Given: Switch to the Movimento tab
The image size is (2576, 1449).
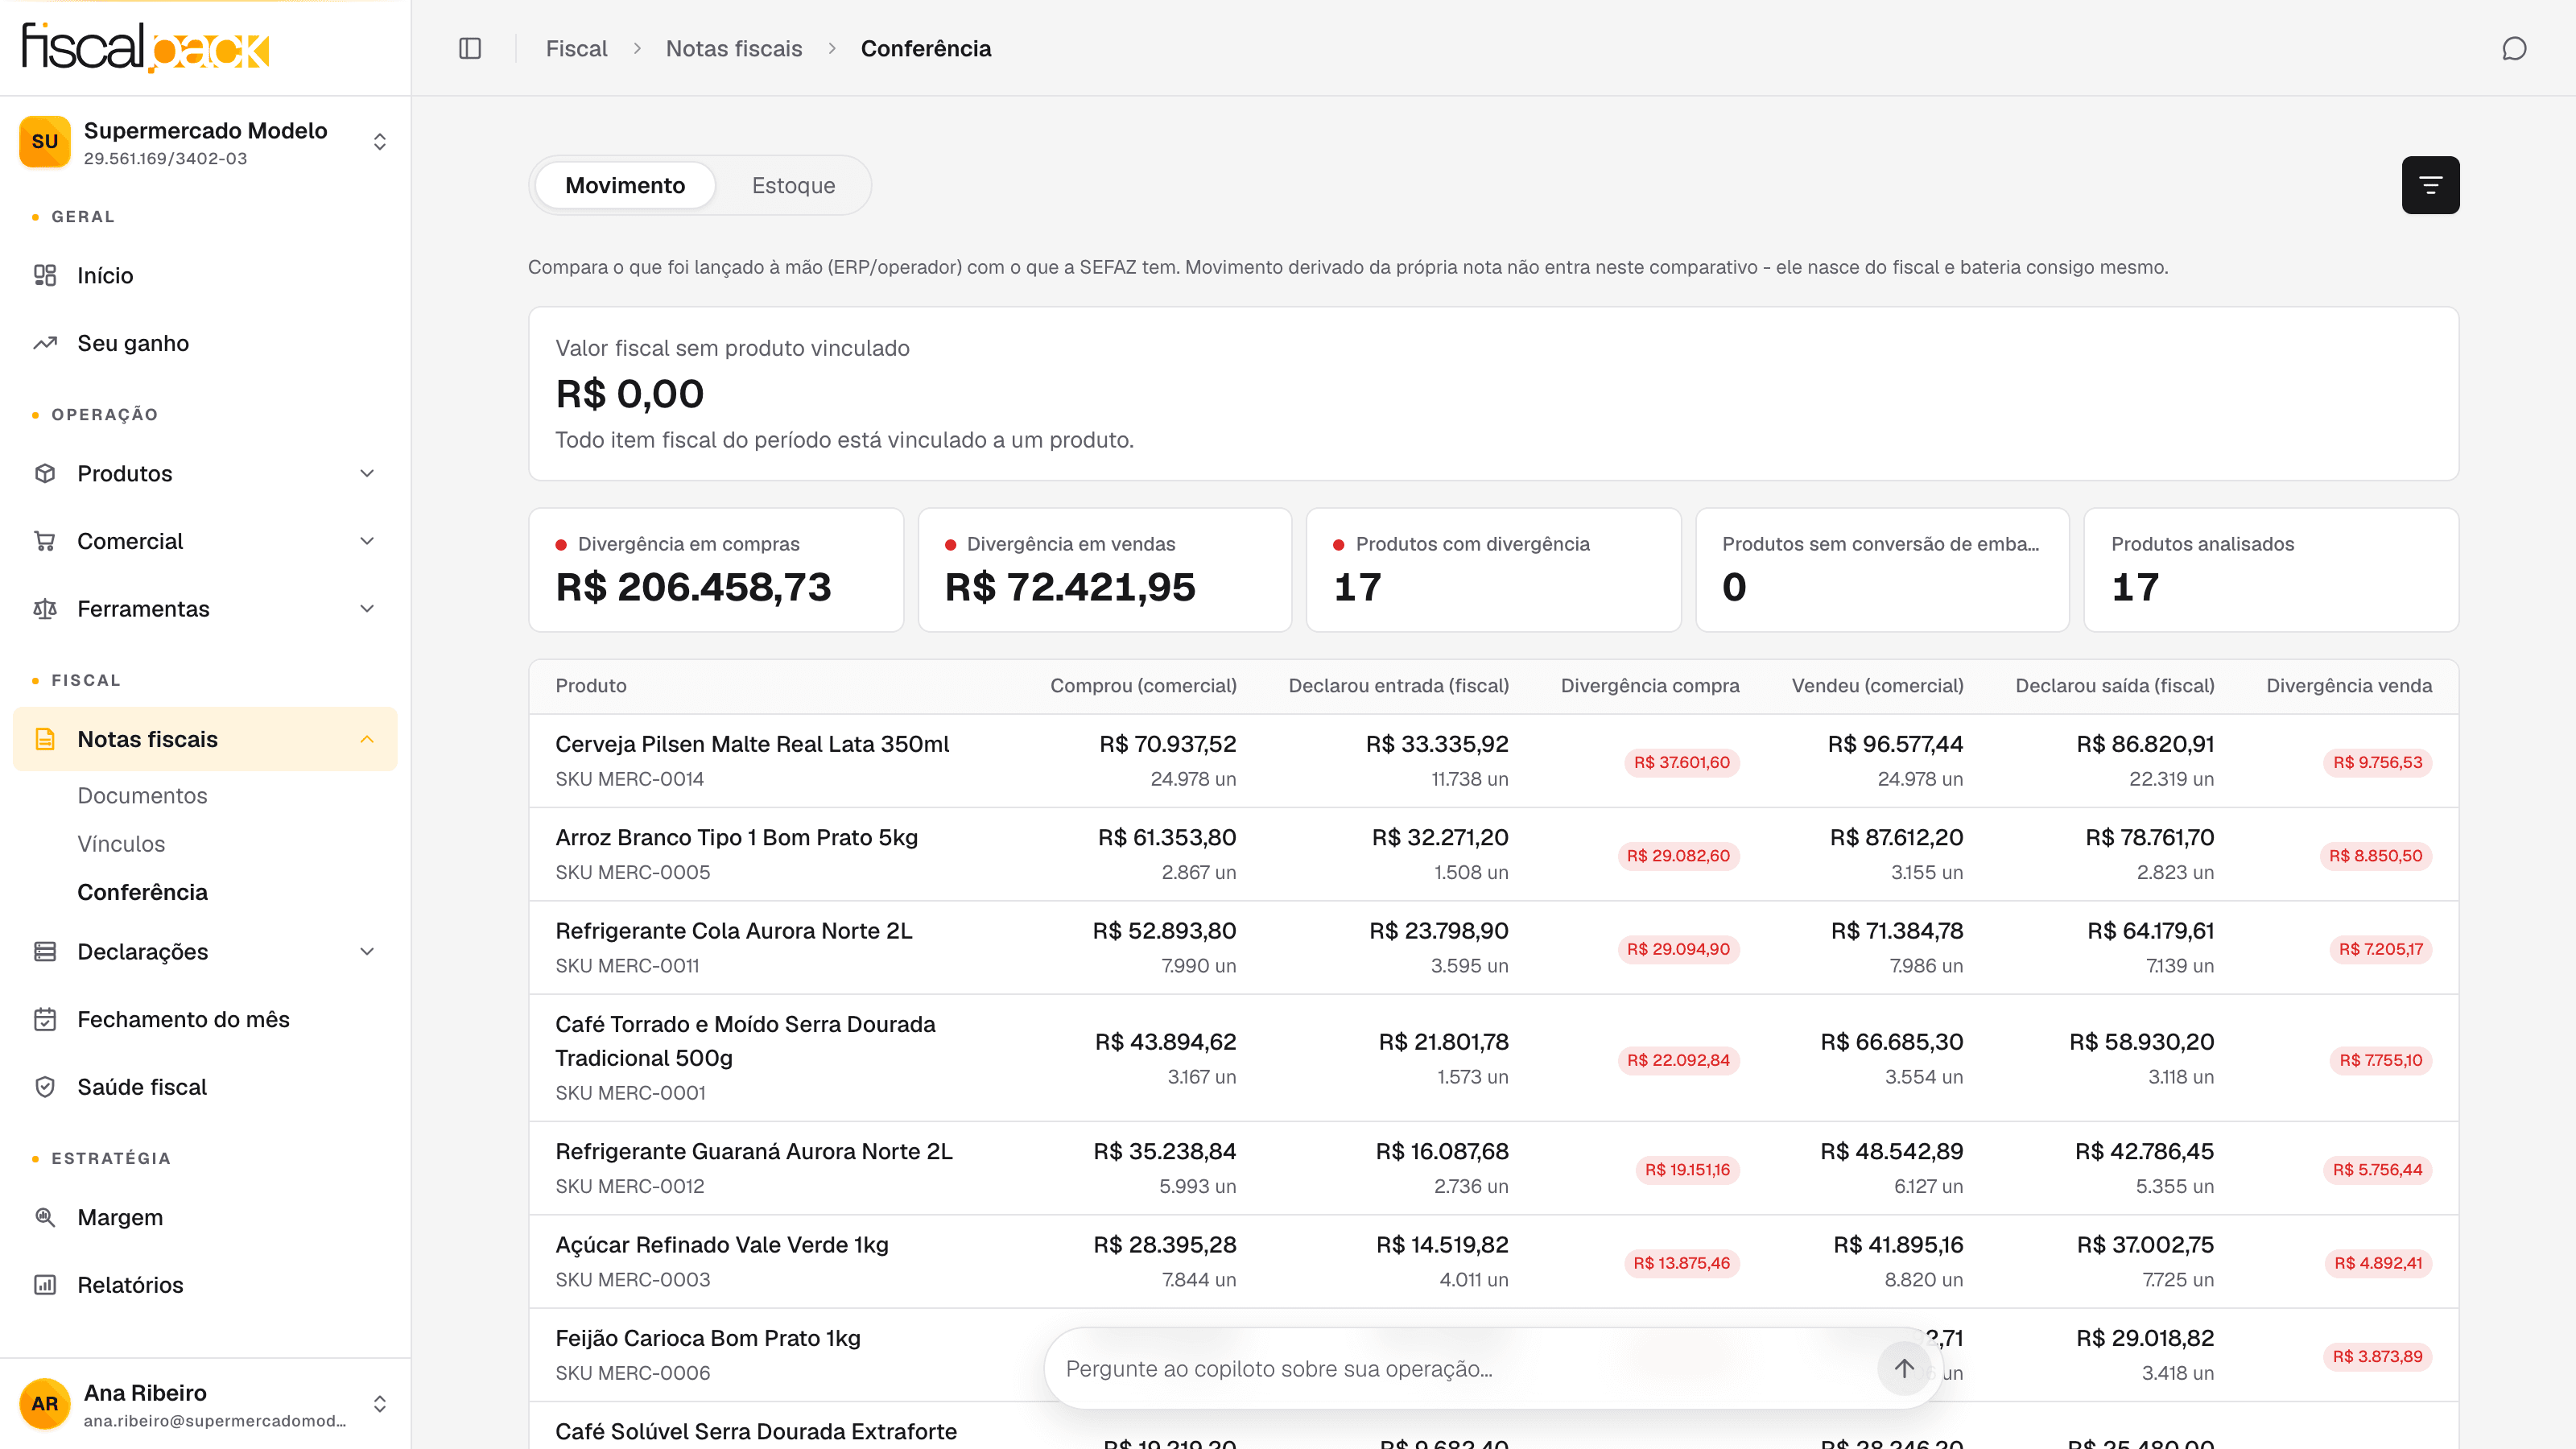Looking at the screenshot, I should [x=625, y=185].
